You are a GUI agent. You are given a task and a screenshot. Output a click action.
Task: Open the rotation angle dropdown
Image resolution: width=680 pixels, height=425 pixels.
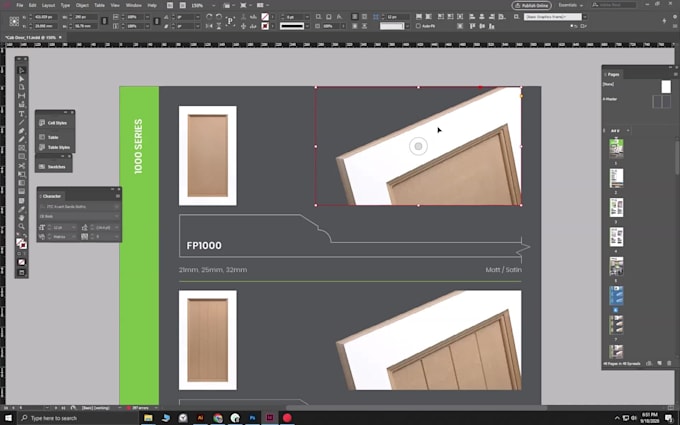click(x=197, y=17)
